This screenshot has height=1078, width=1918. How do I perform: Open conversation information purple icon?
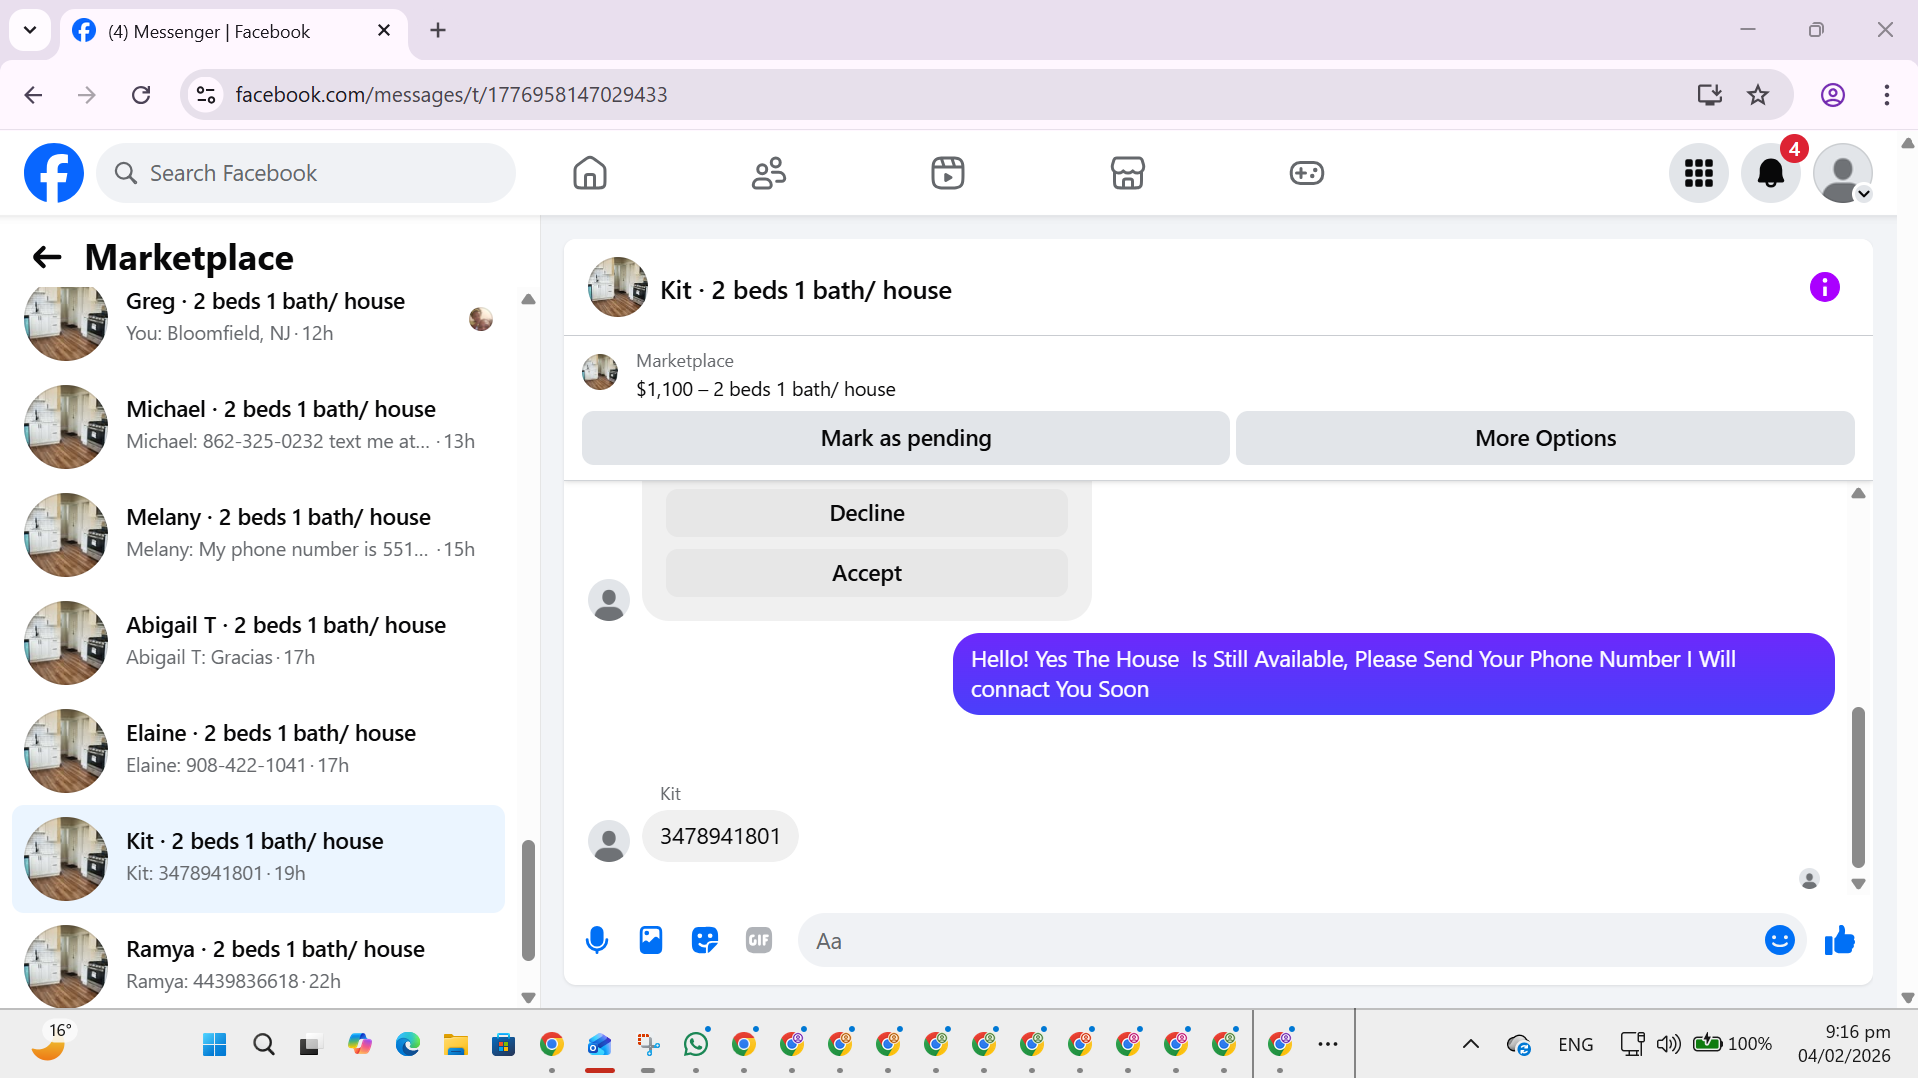click(x=1824, y=288)
